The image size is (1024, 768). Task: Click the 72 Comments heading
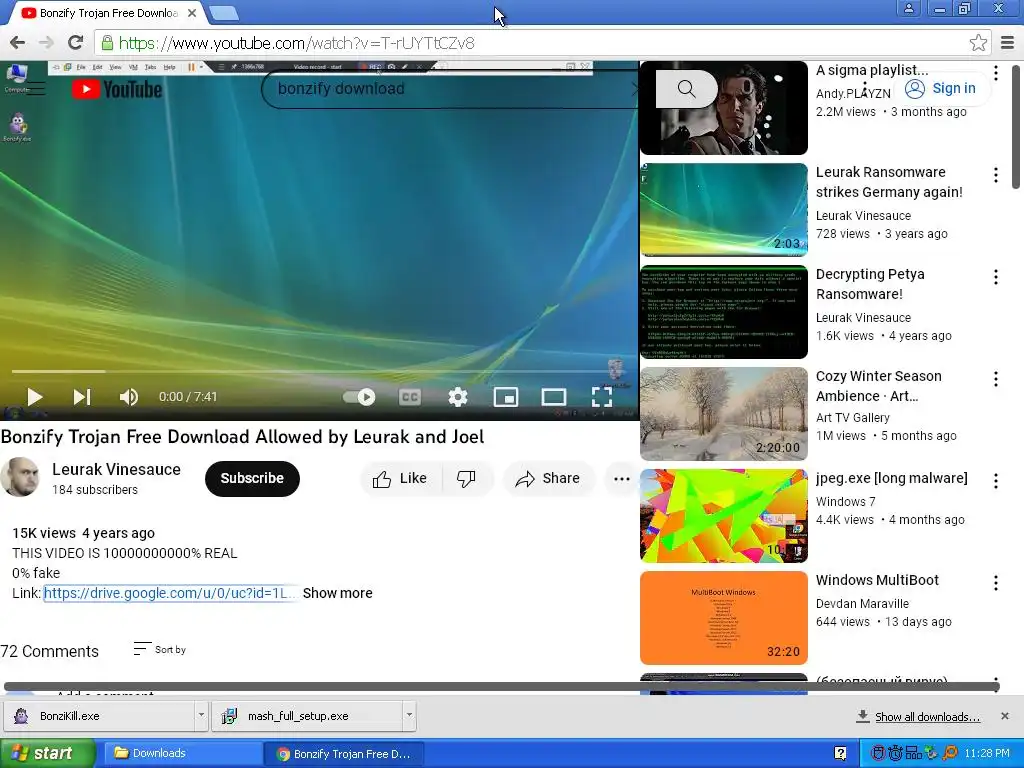coord(50,651)
